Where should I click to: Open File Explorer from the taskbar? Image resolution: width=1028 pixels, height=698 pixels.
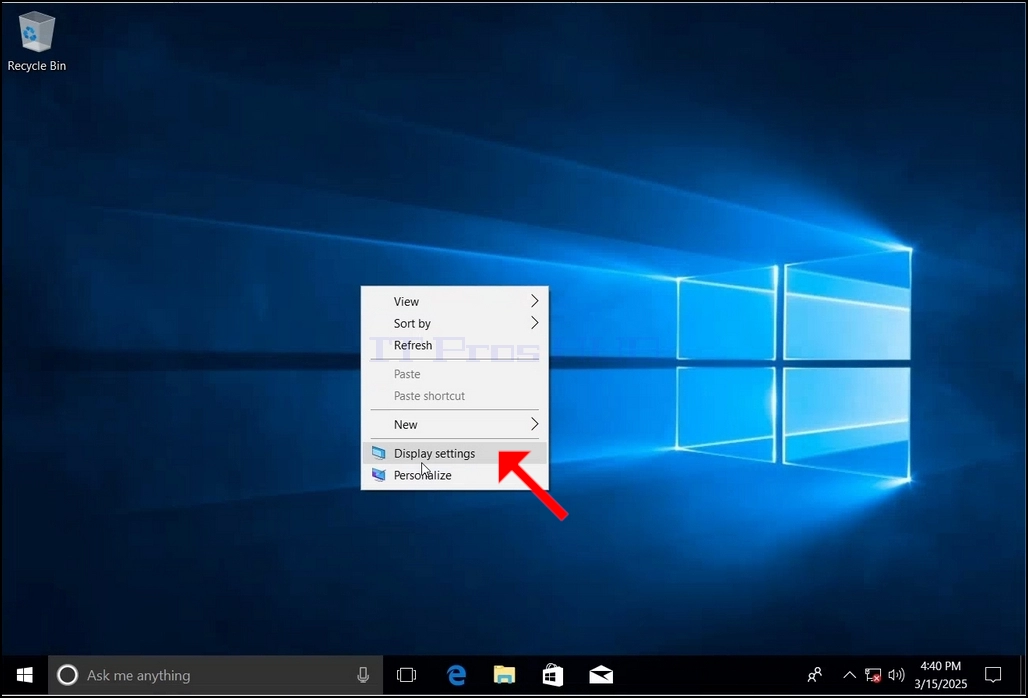(x=504, y=675)
